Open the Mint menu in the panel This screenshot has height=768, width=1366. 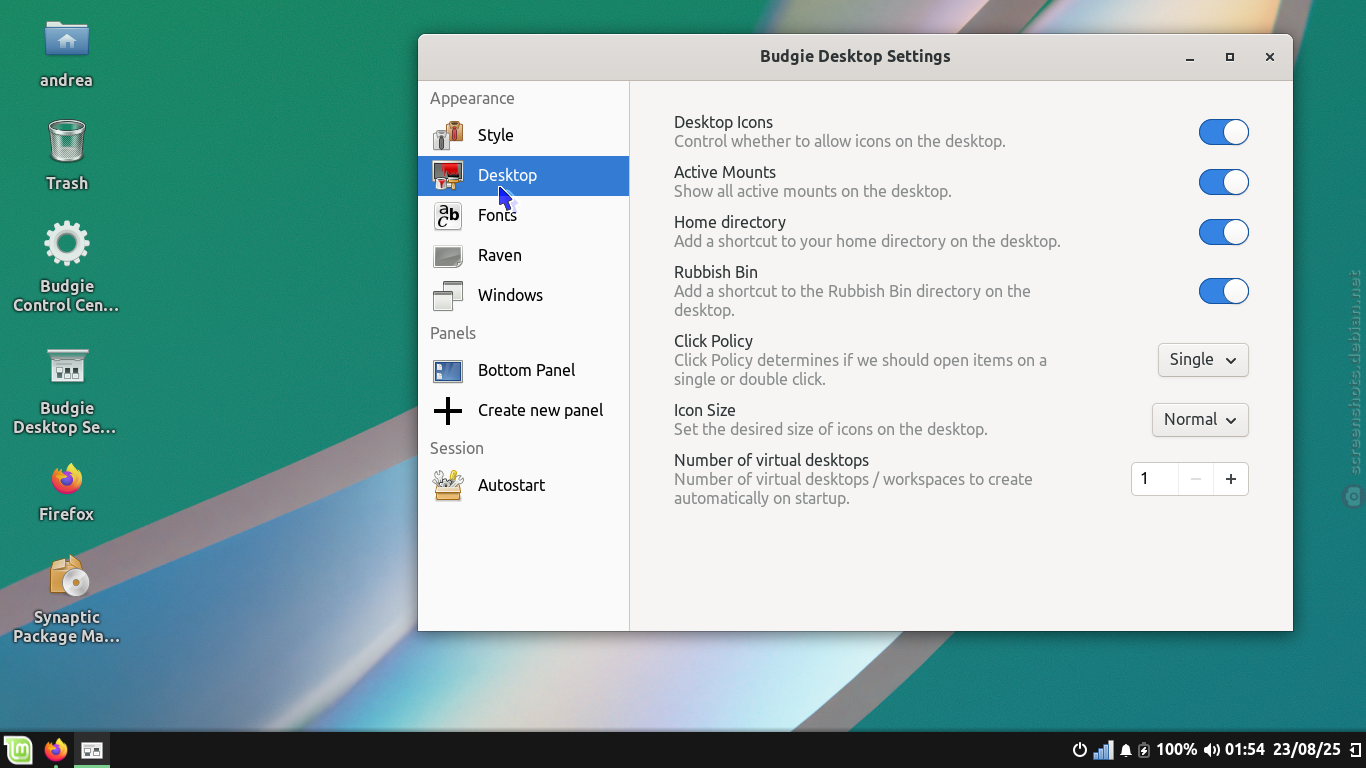[18, 750]
